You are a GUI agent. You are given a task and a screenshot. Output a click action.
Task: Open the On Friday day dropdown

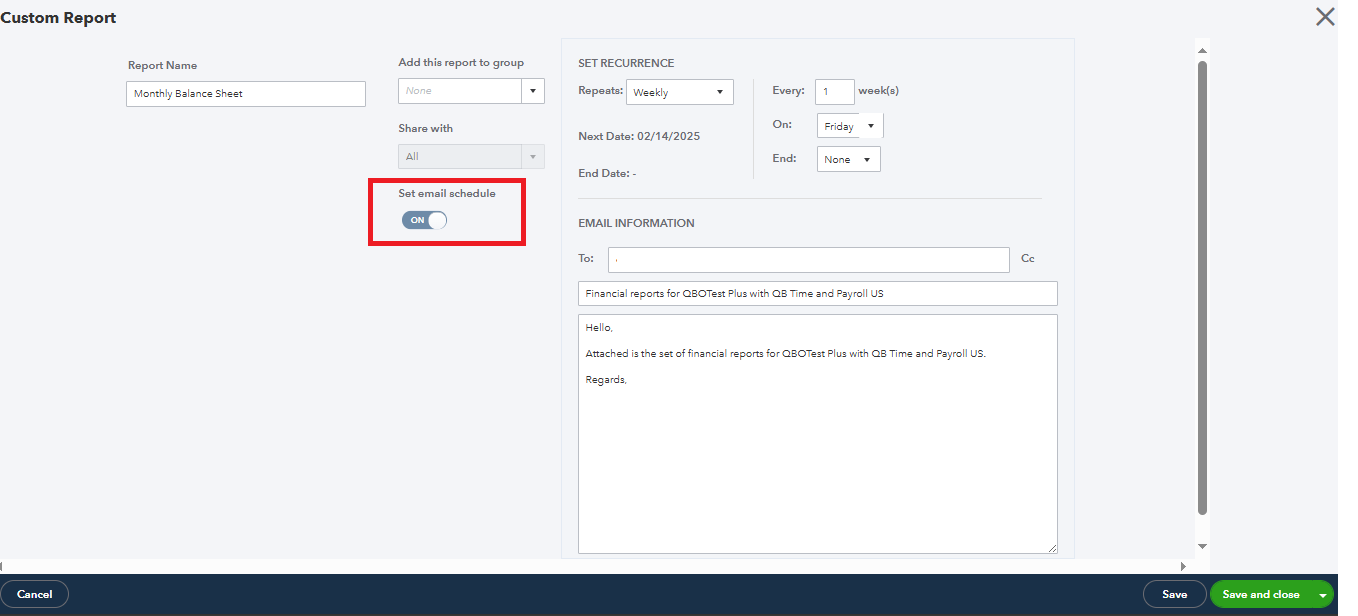pyautogui.click(x=850, y=126)
